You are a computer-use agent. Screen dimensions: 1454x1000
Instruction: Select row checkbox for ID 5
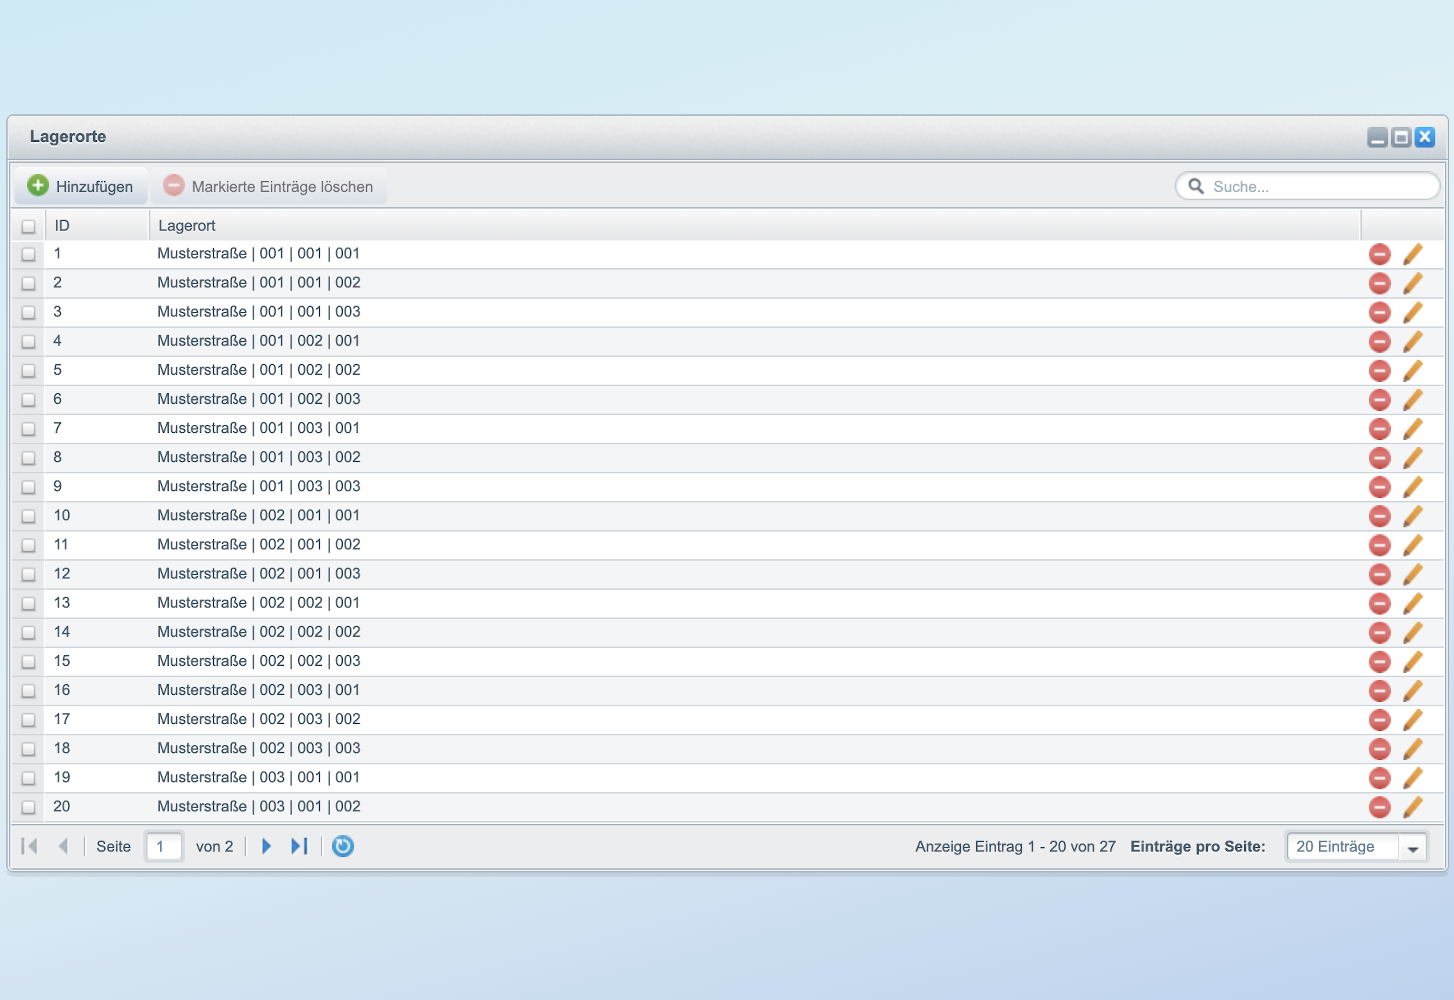point(28,370)
